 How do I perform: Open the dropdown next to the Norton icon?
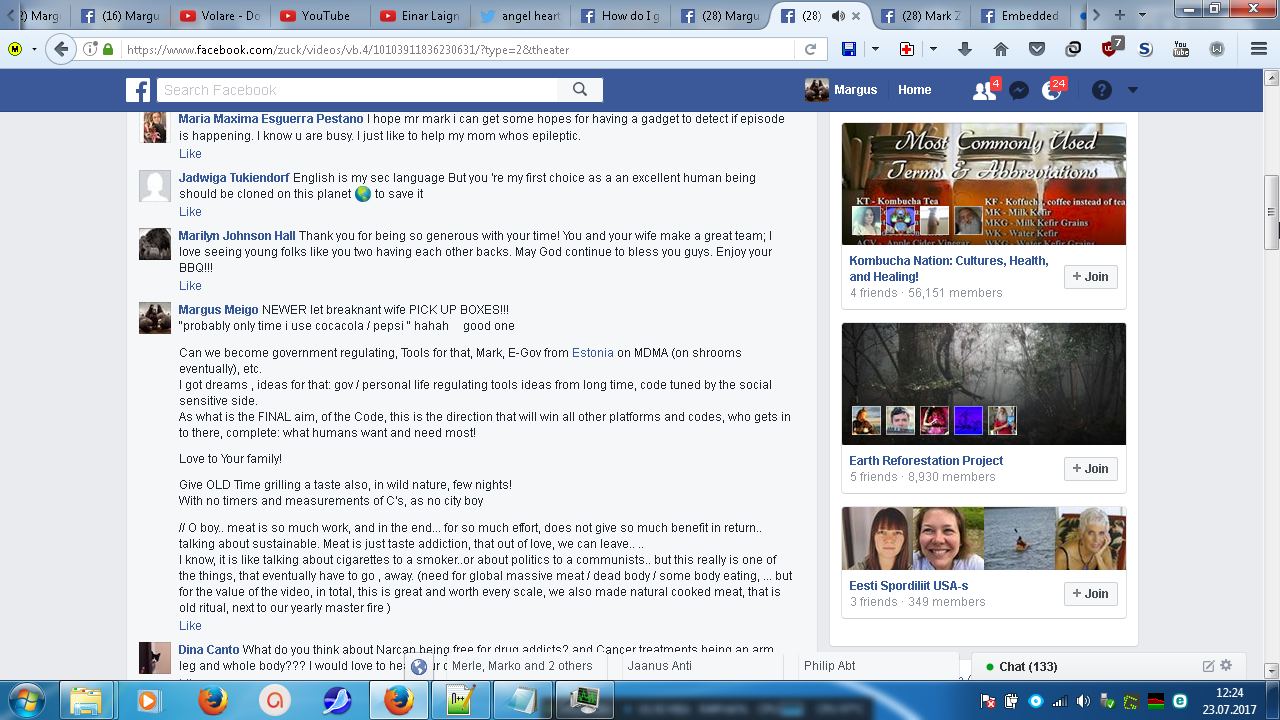34,49
